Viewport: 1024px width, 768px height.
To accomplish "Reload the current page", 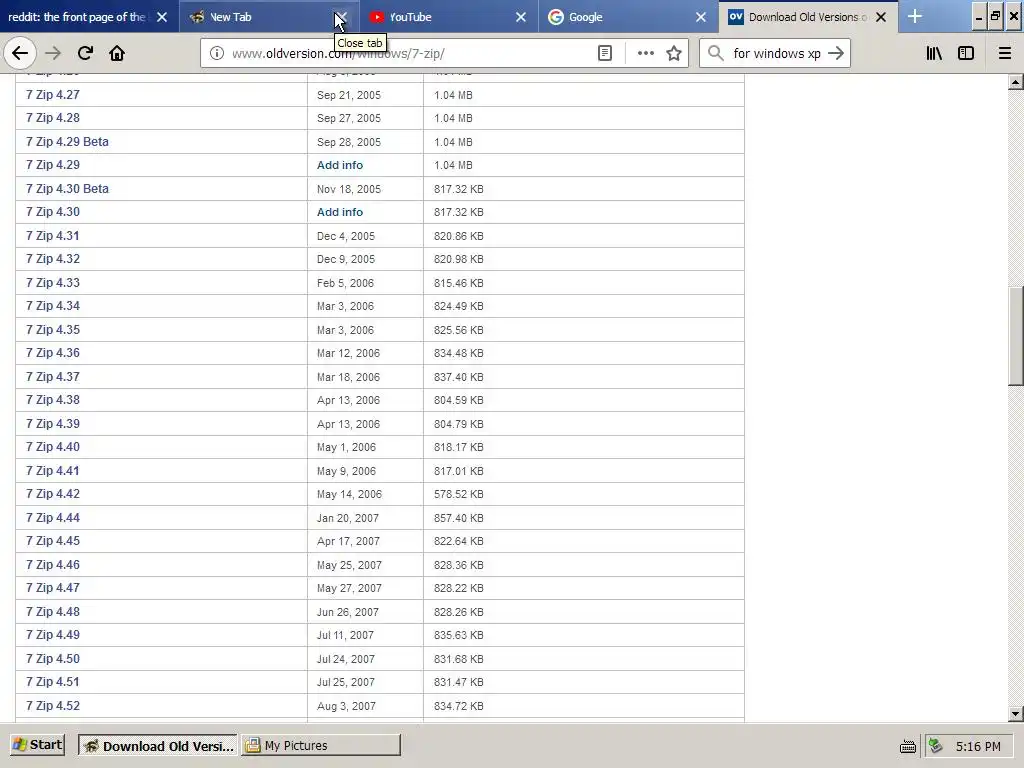I will (85, 53).
